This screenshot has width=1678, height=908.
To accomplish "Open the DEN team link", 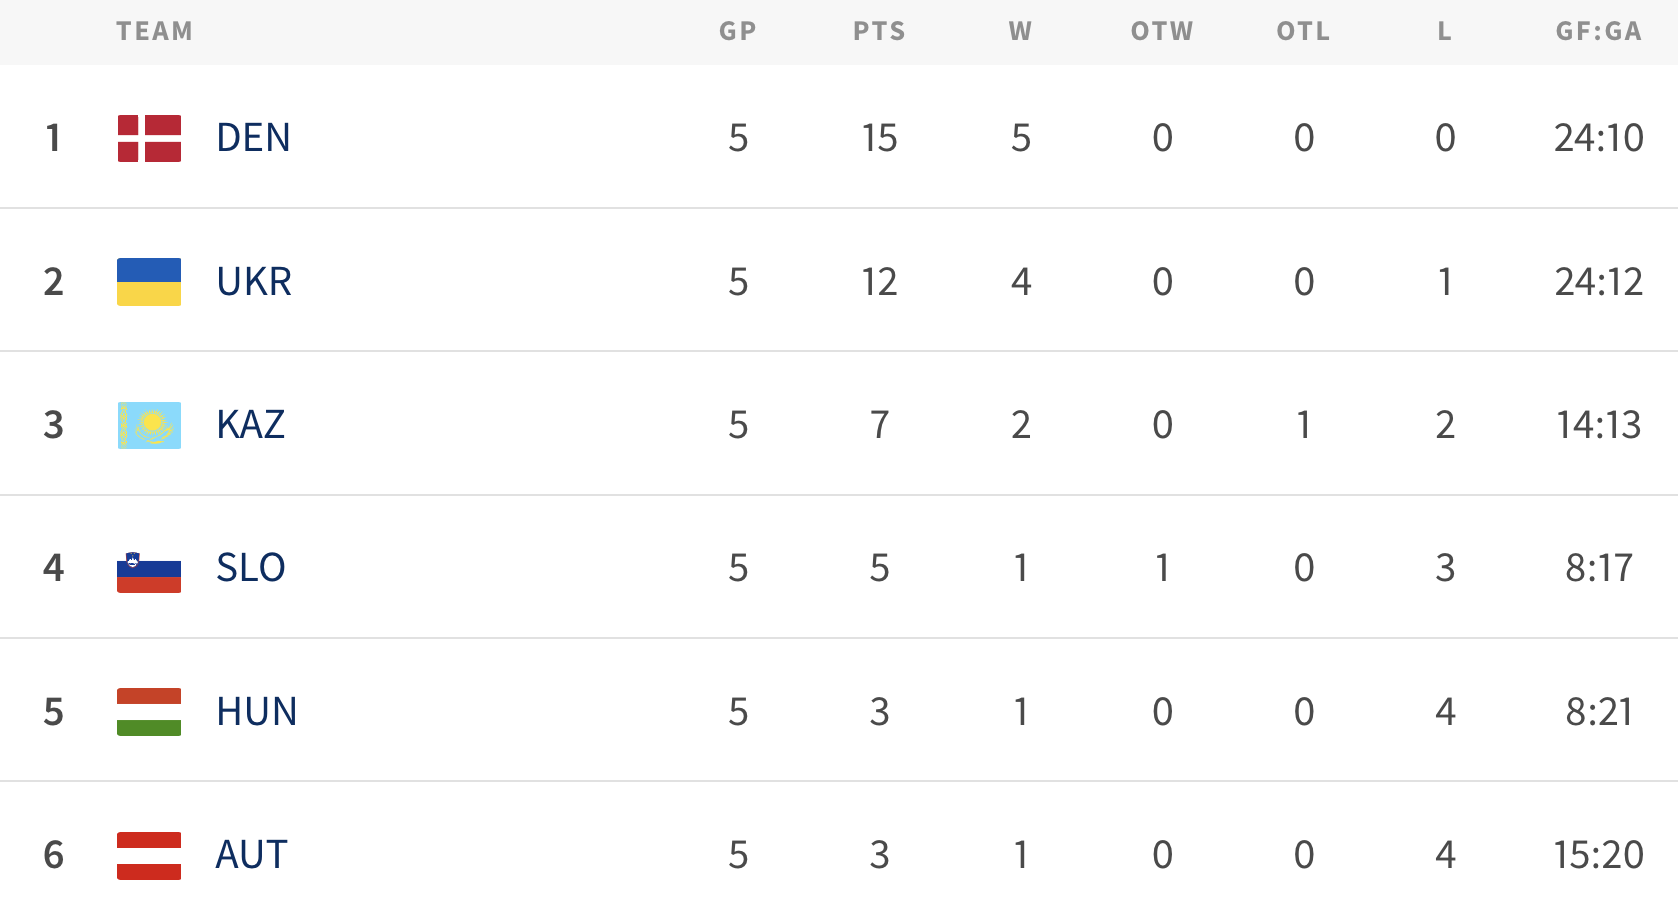I will click(253, 138).
